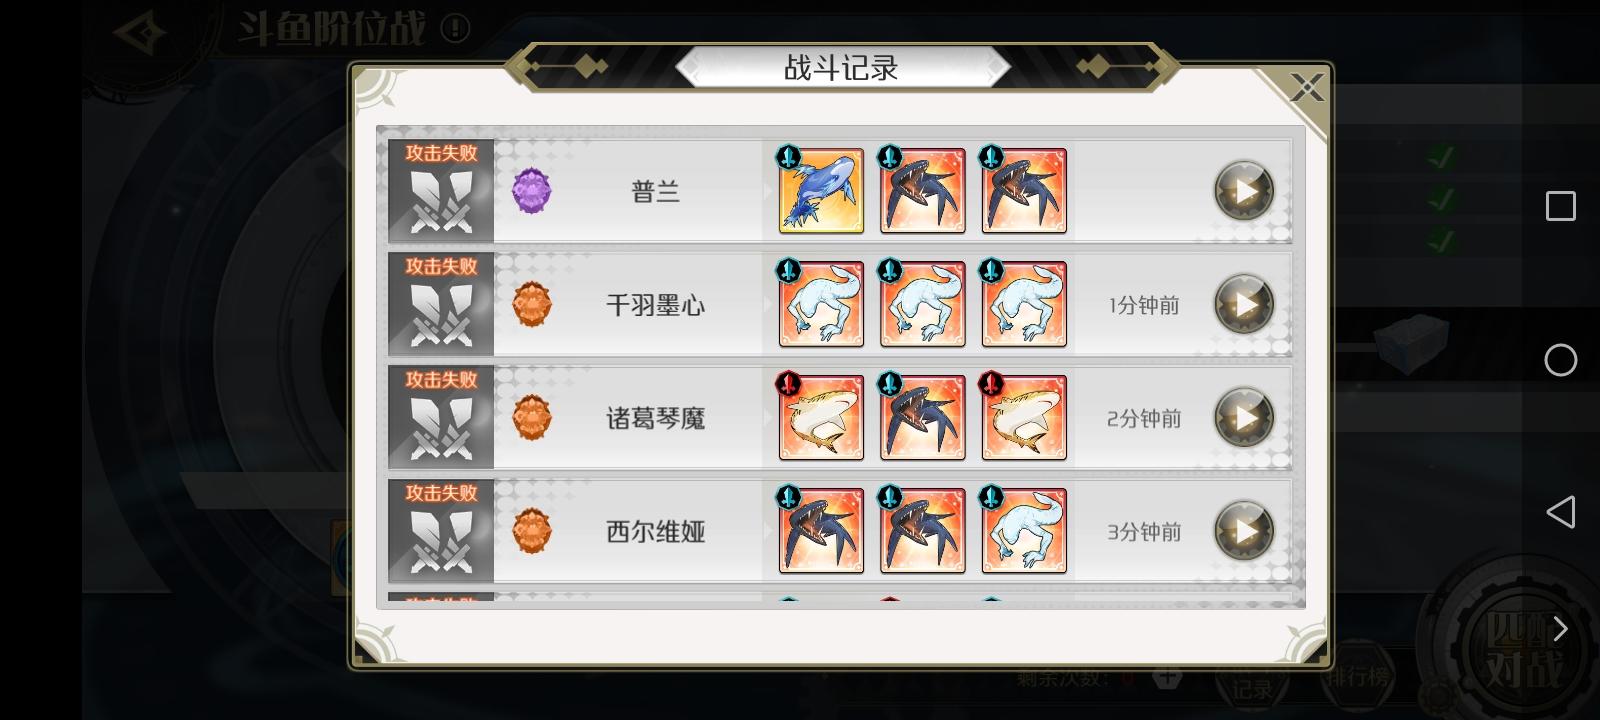Tap the info icon beside 斗鱼阶位战 title
Viewport: 1600px width, 720px height.
pyautogui.click(x=455, y=28)
